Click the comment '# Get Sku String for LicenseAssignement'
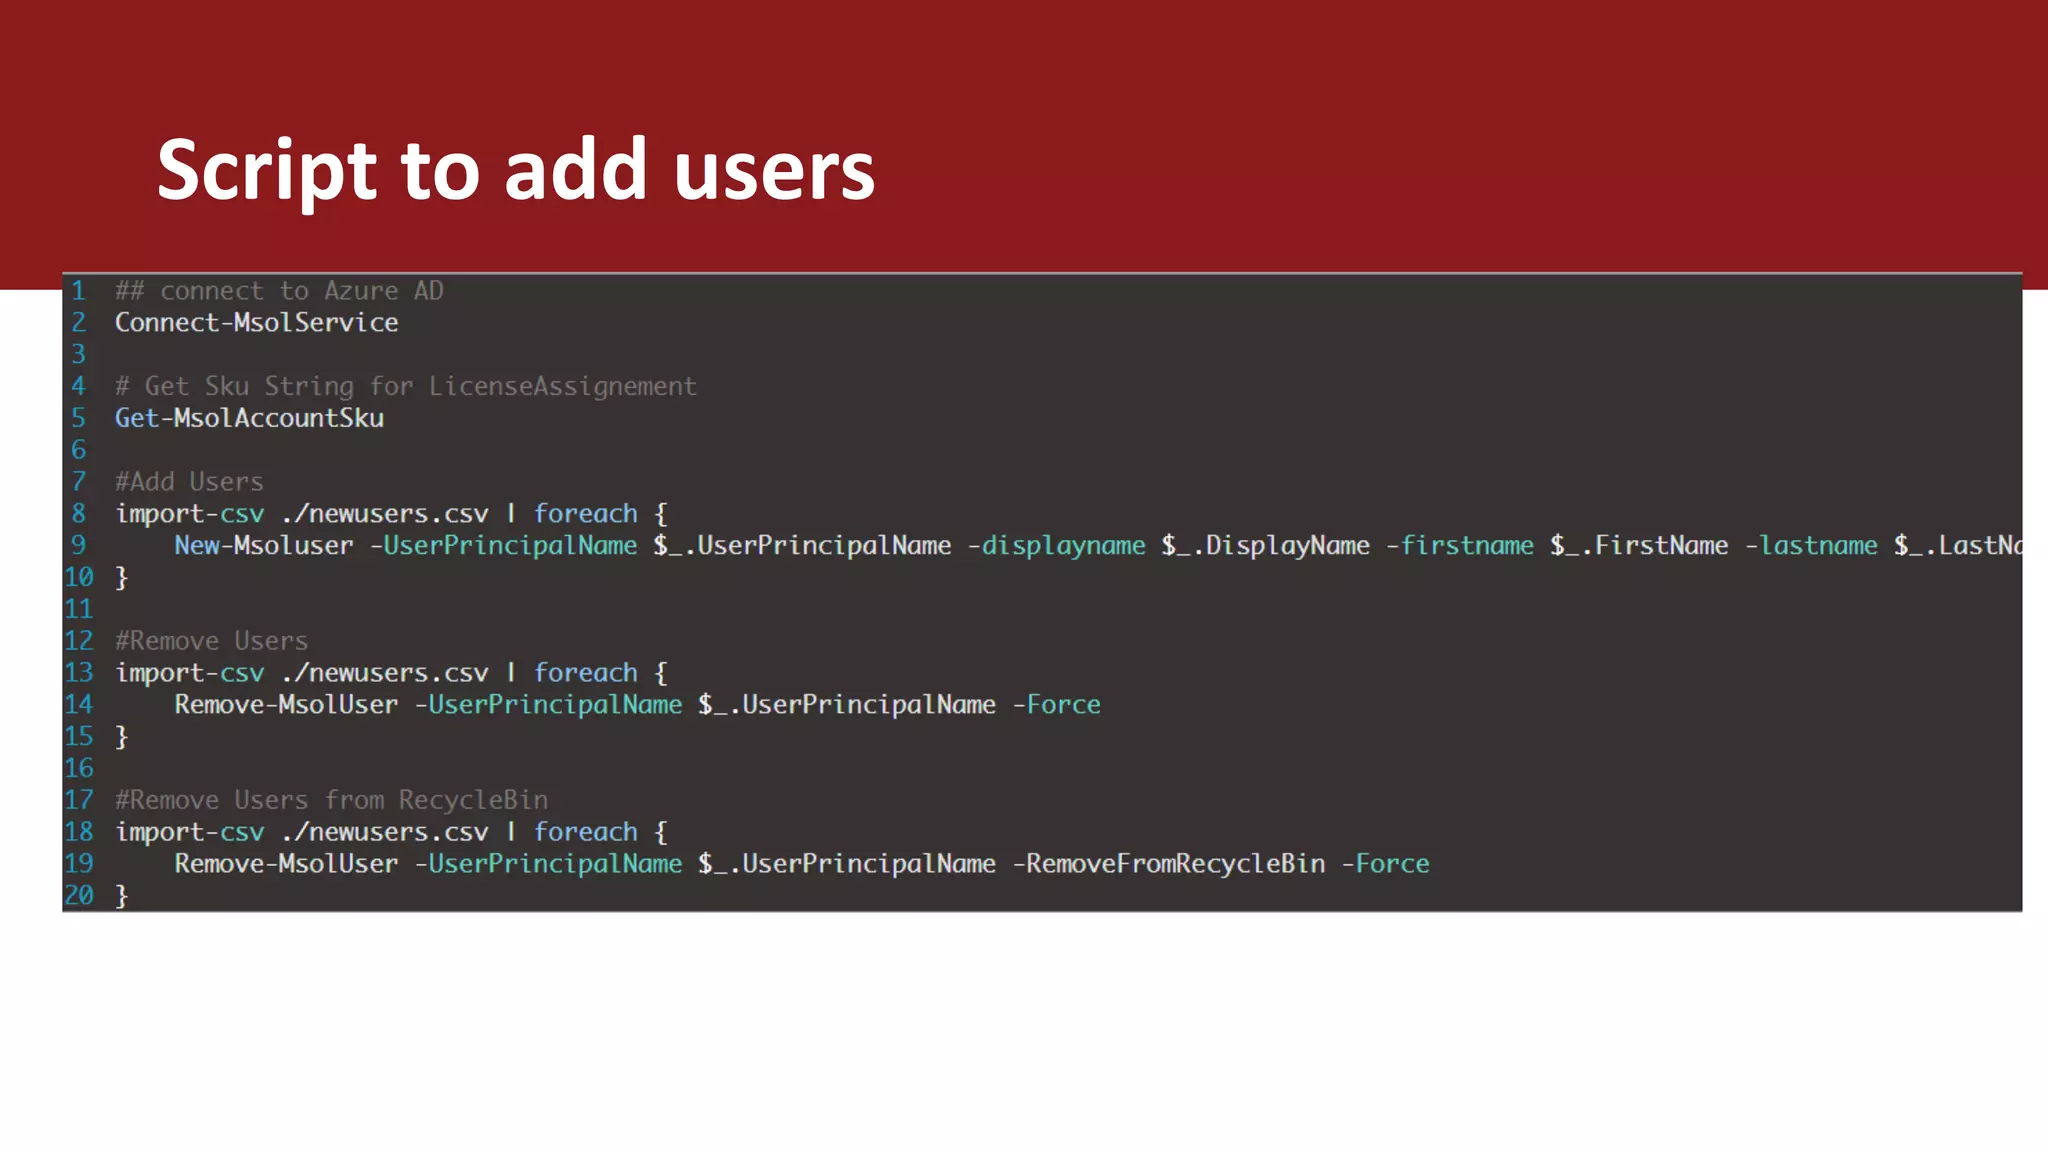Screen dimensions: 2048x1152 tap(406, 386)
